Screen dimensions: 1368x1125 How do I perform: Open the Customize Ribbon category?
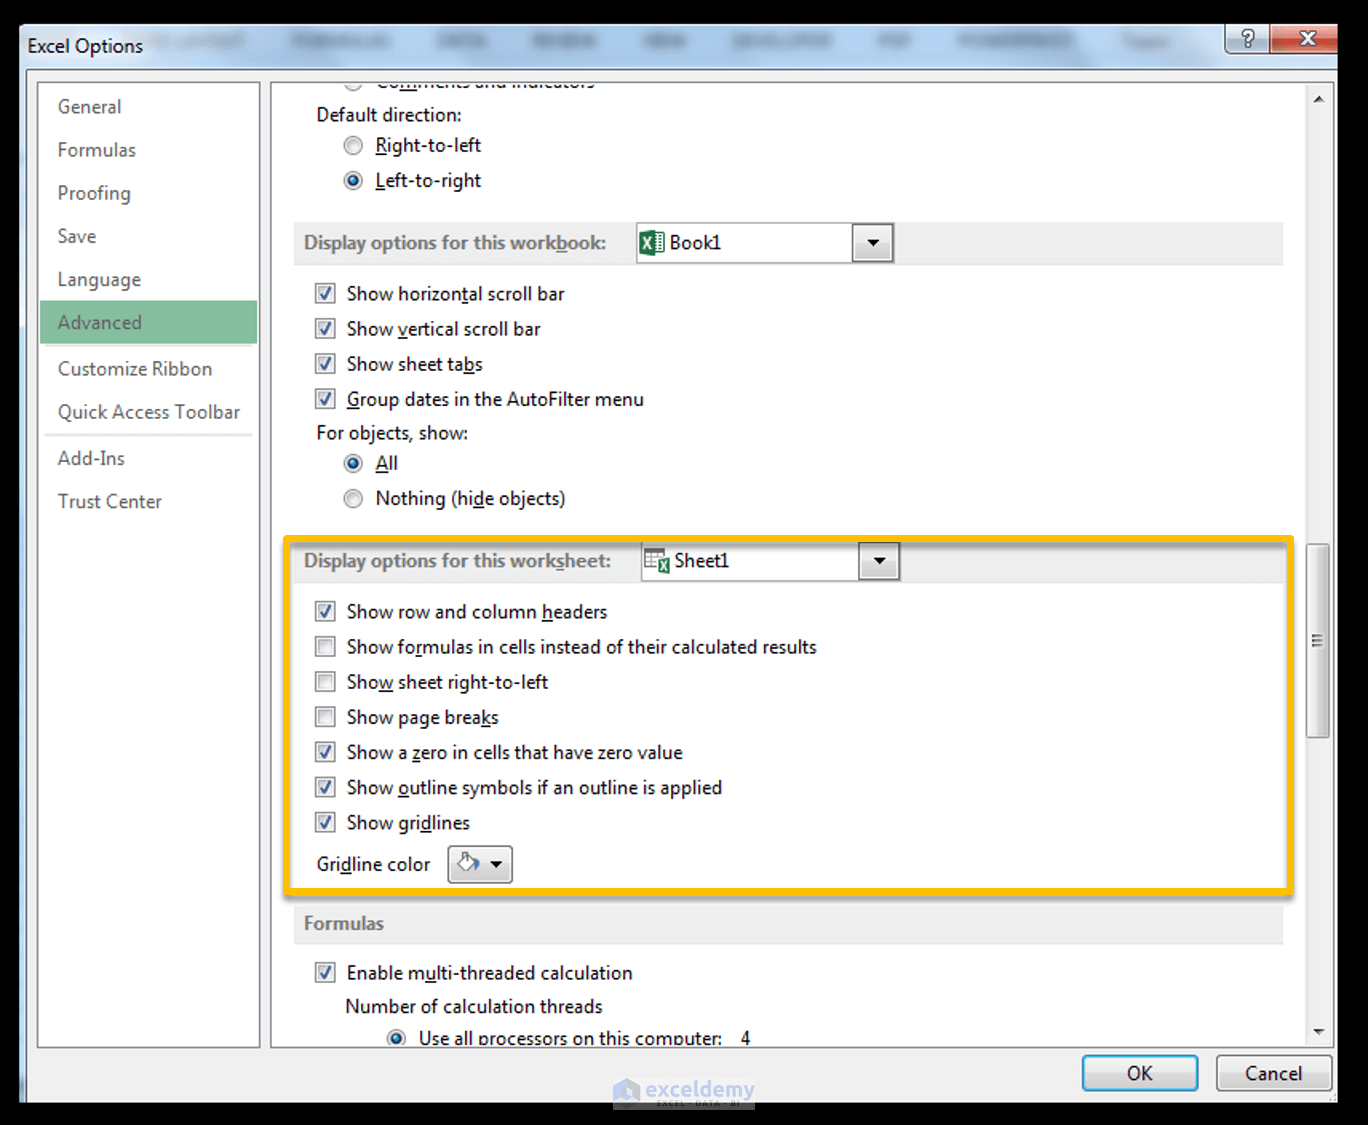point(148,369)
